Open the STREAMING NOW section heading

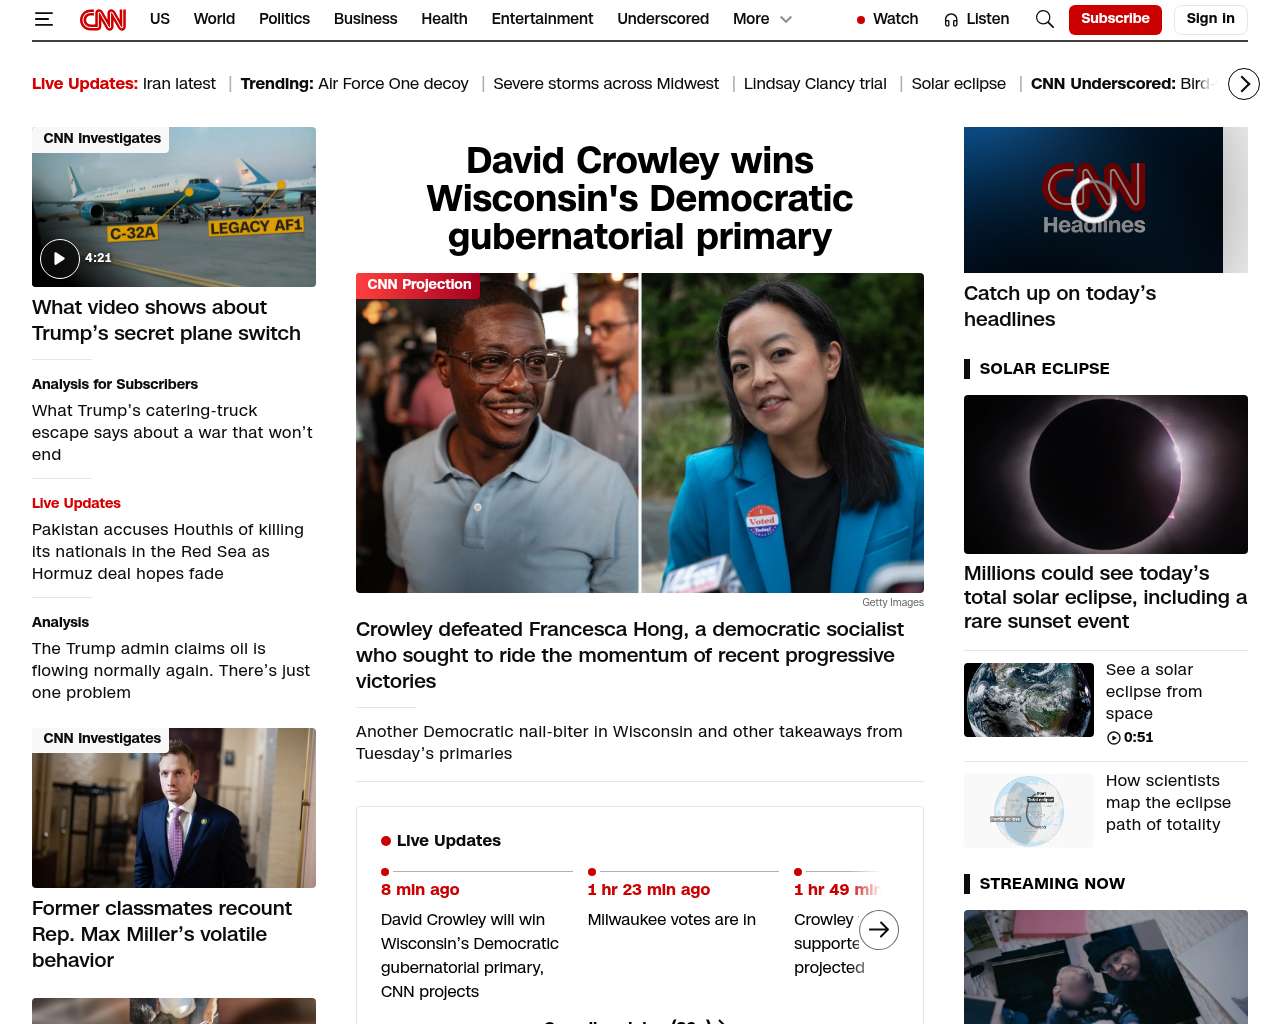coord(1052,883)
